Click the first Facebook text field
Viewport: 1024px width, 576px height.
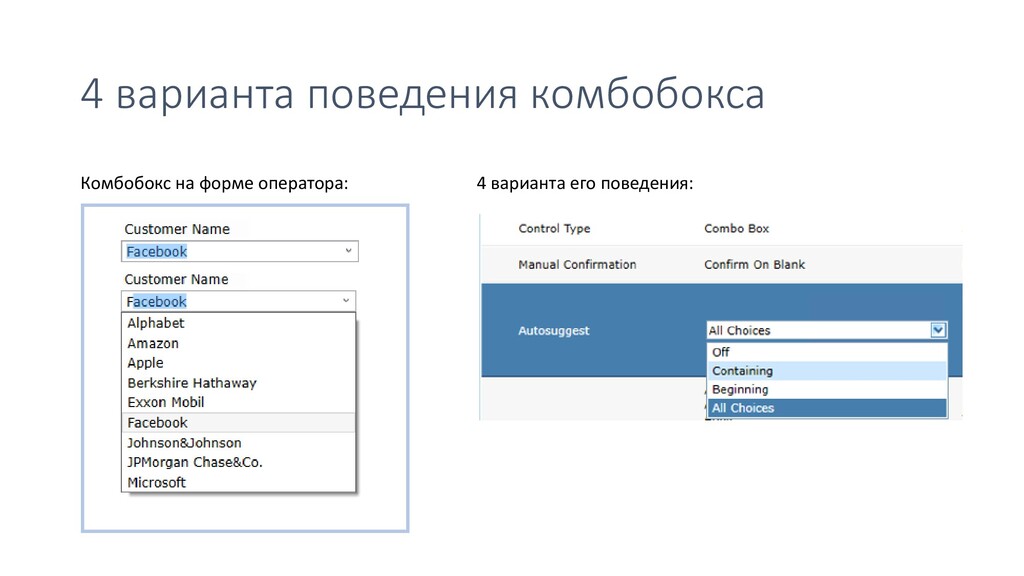tap(240, 251)
